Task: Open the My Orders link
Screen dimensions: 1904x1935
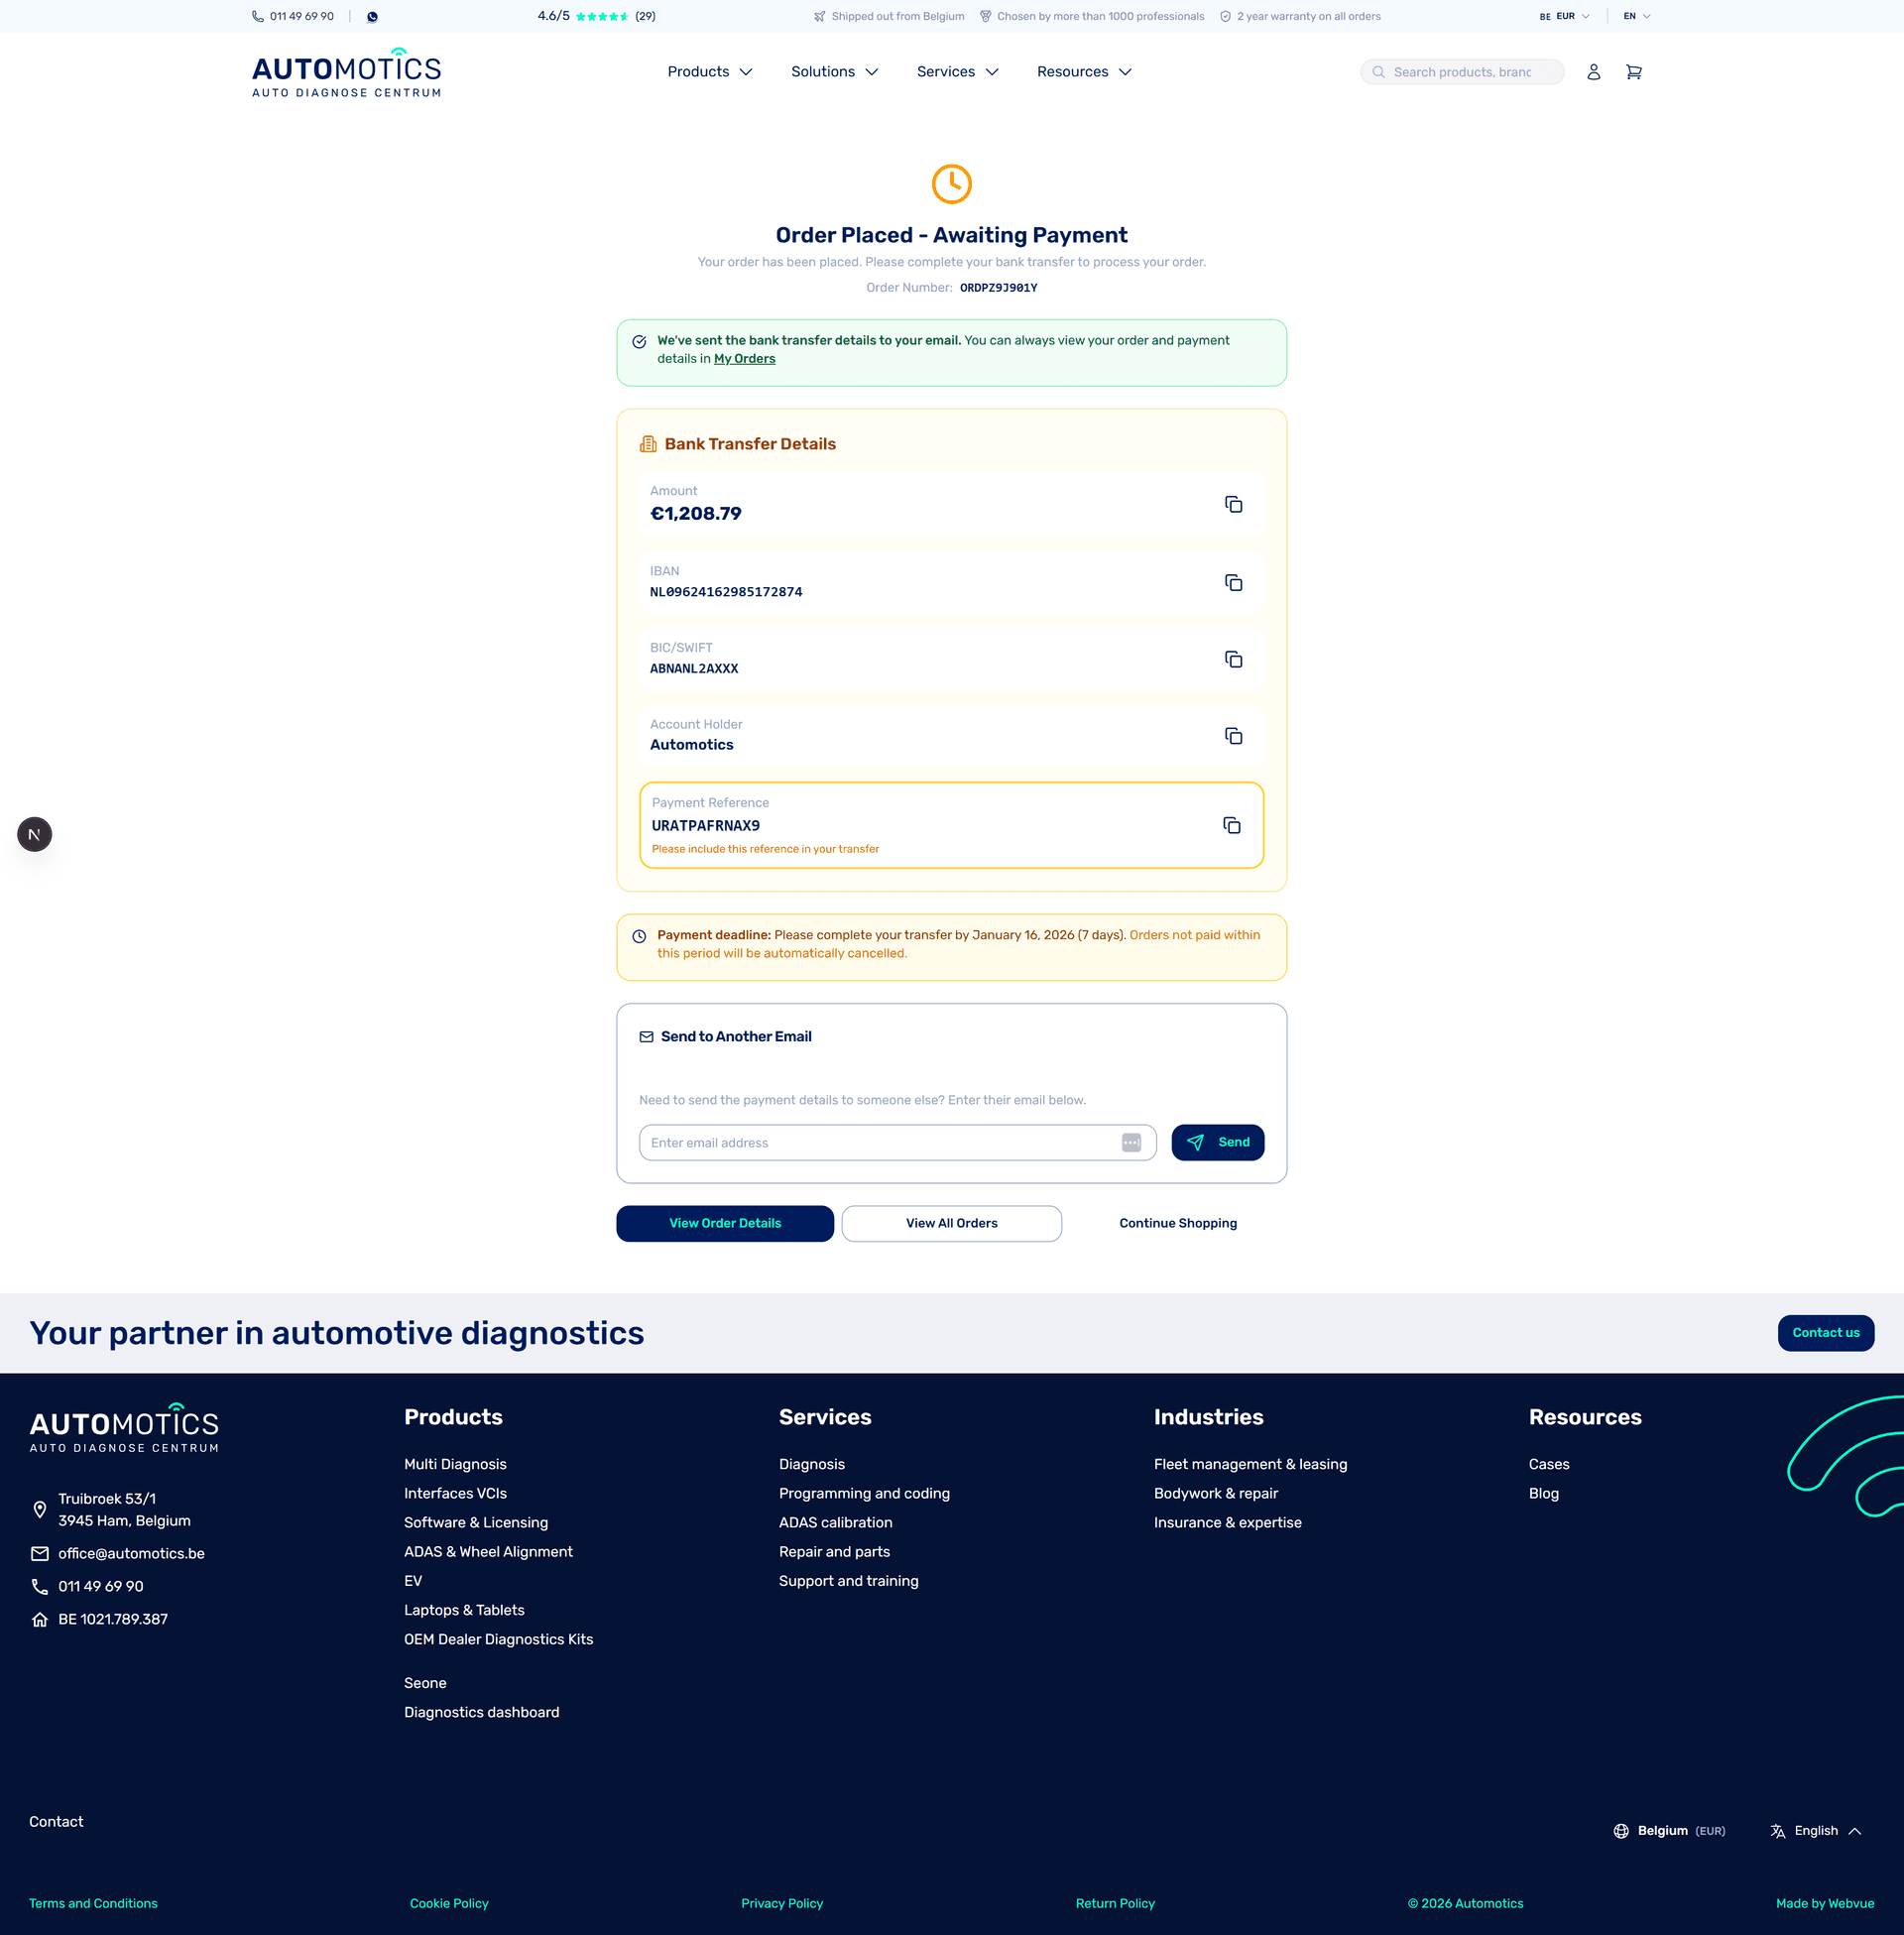Action: [744, 359]
